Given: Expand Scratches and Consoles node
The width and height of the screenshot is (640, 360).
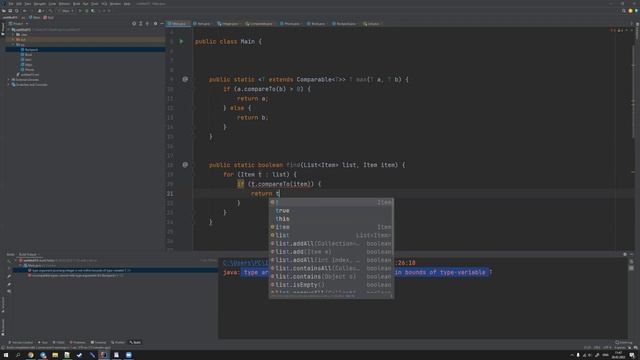Looking at the screenshot, I should click(9, 84).
